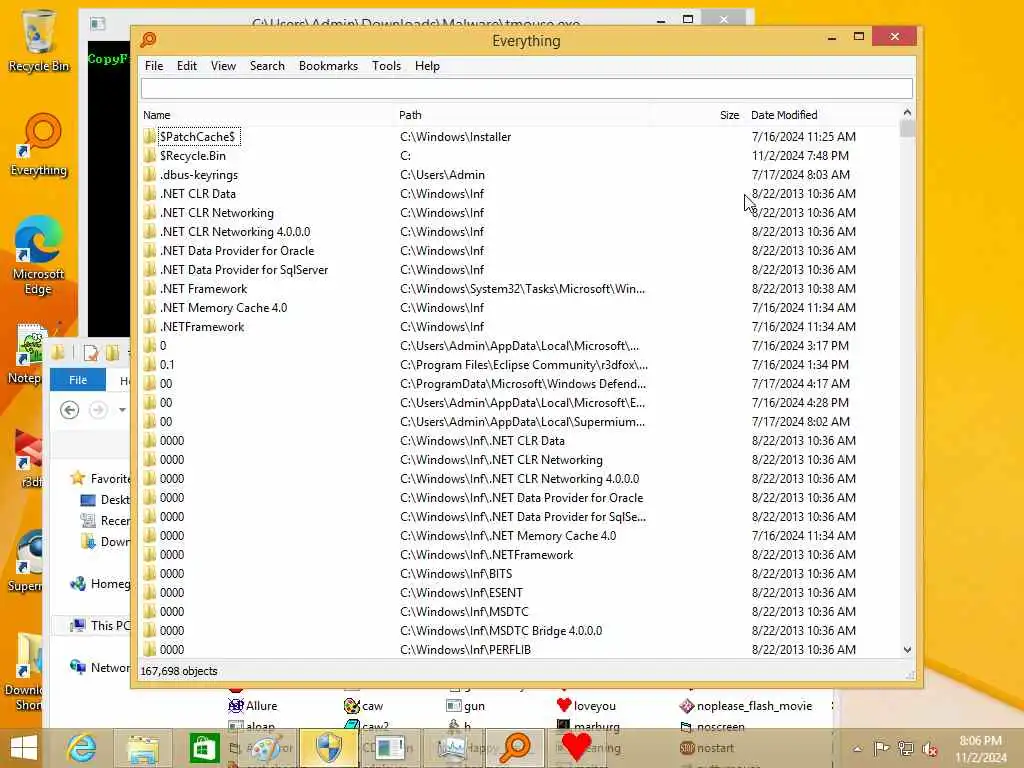Click the Everything search input field
This screenshot has height=768, width=1024.
[x=526, y=88]
